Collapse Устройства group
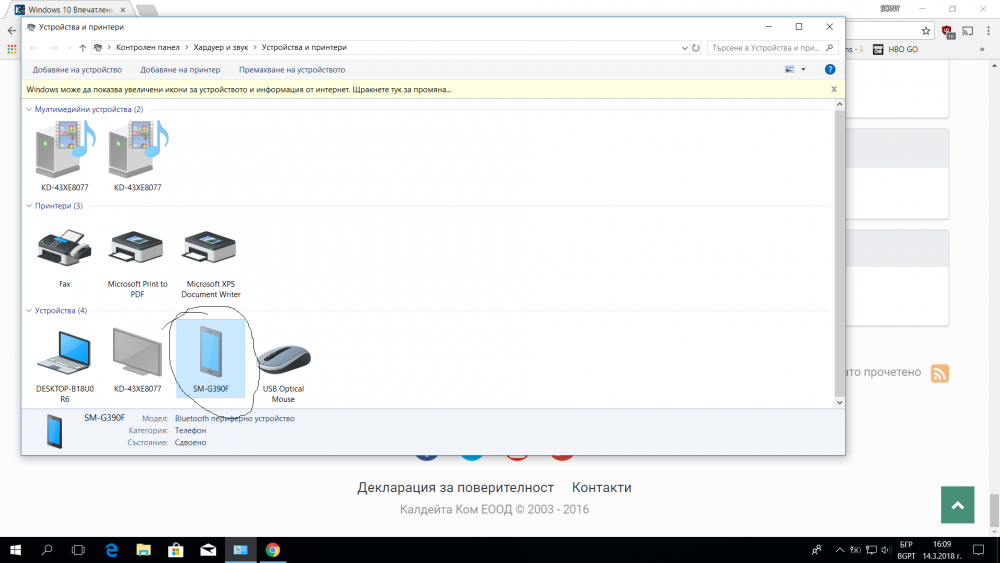 [29, 311]
